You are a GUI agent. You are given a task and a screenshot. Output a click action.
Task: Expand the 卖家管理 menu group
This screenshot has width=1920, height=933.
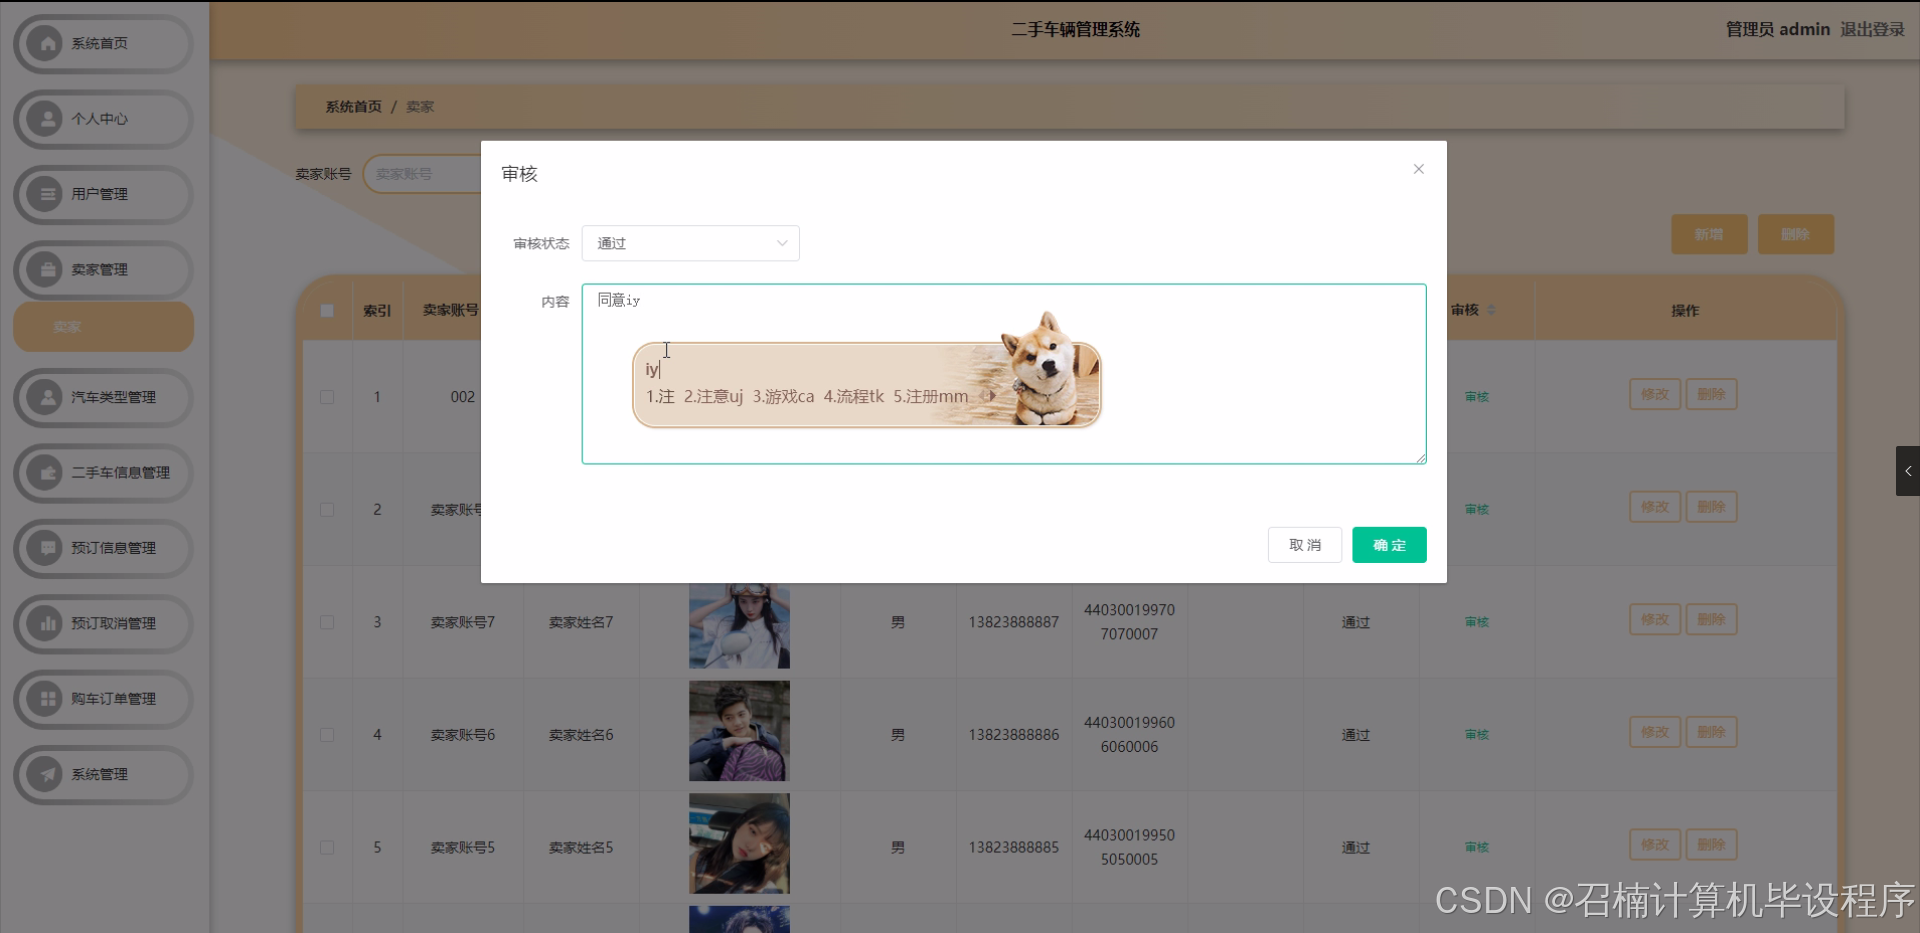[101, 269]
